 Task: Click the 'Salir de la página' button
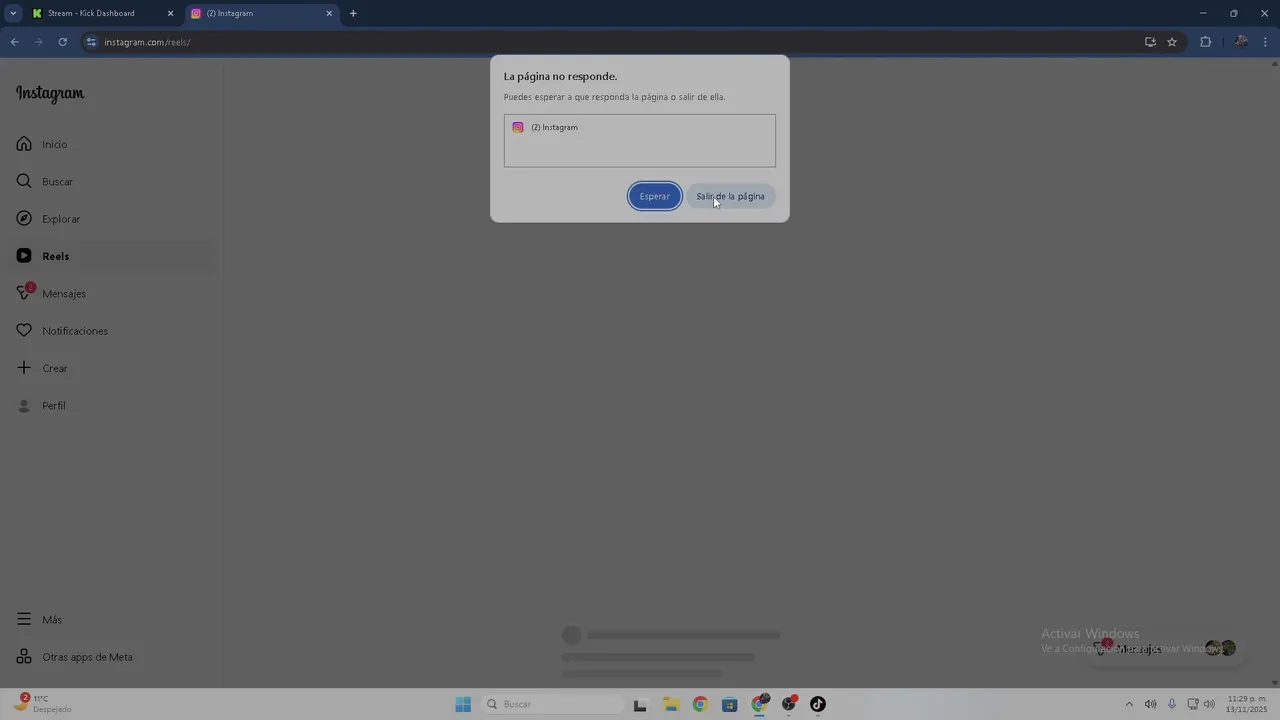pos(730,196)
